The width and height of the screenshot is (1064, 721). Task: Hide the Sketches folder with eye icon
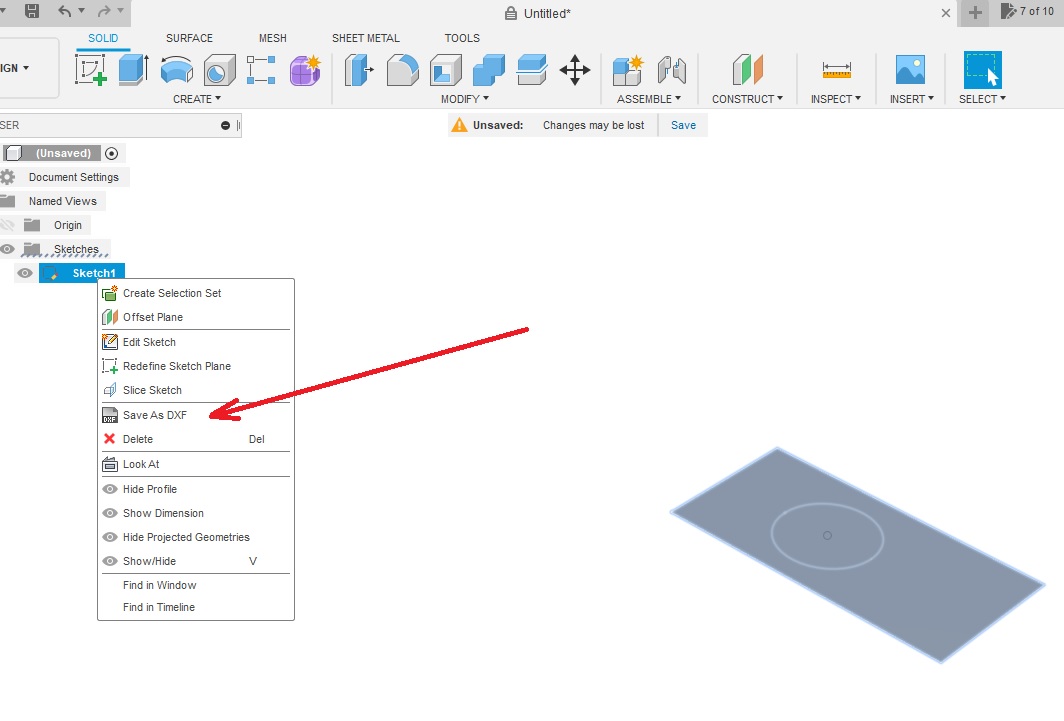tap(8, 249)
